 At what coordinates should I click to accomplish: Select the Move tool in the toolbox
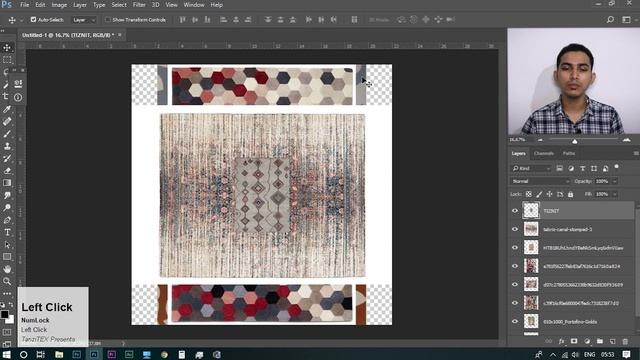point(7,48)
